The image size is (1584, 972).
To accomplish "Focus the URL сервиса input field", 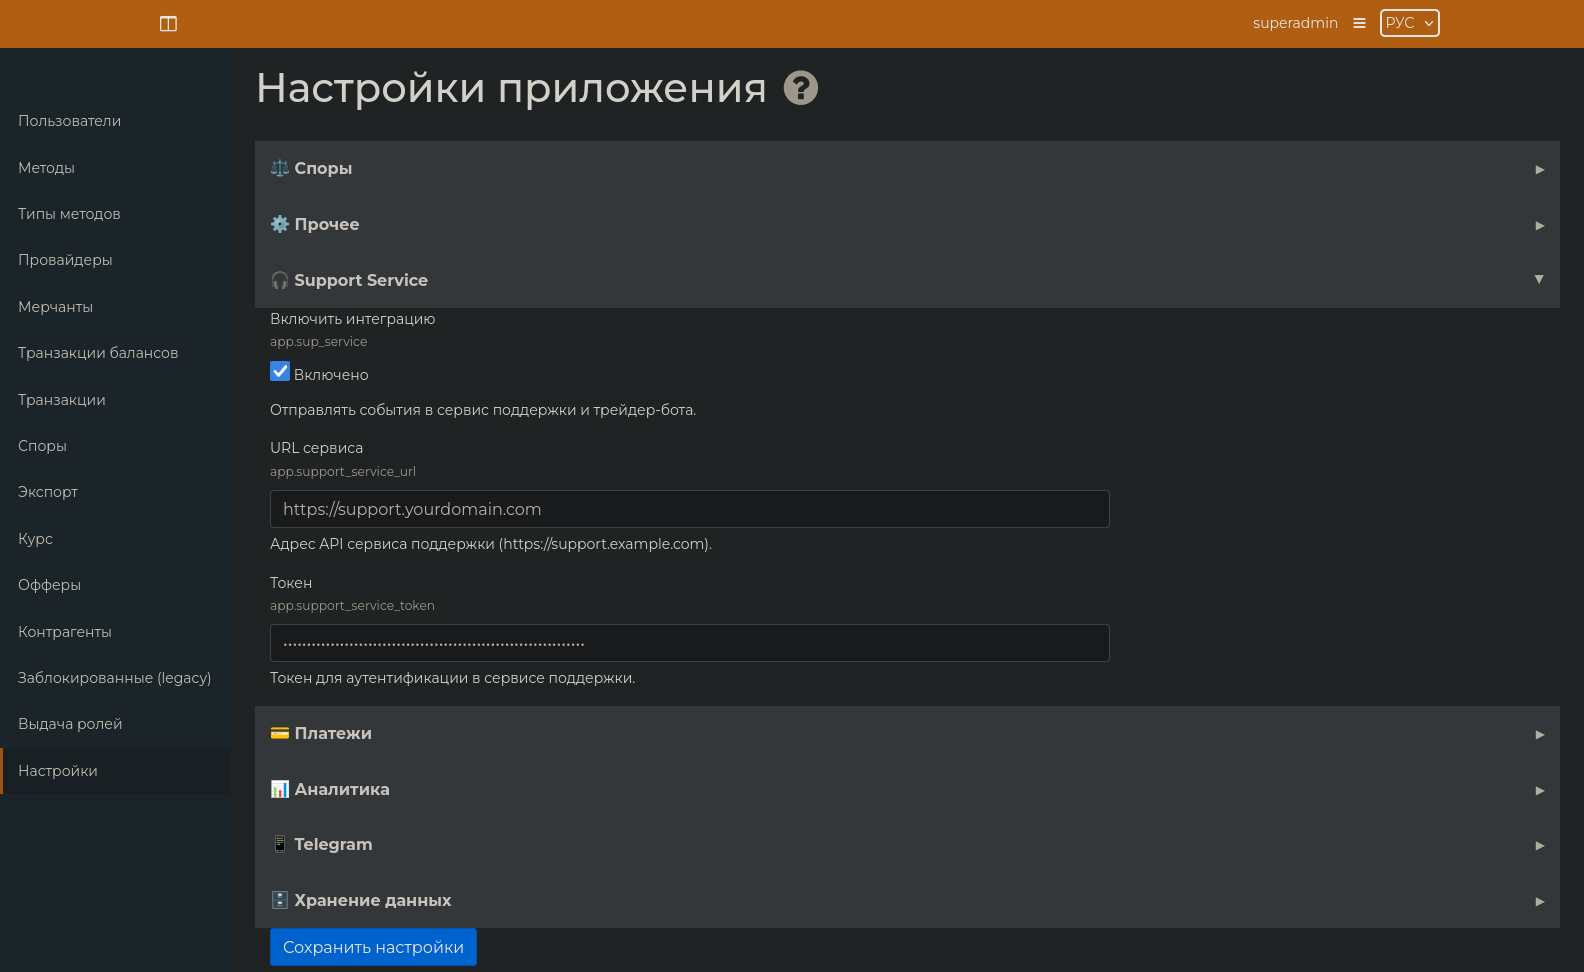I will click(690, 509).
